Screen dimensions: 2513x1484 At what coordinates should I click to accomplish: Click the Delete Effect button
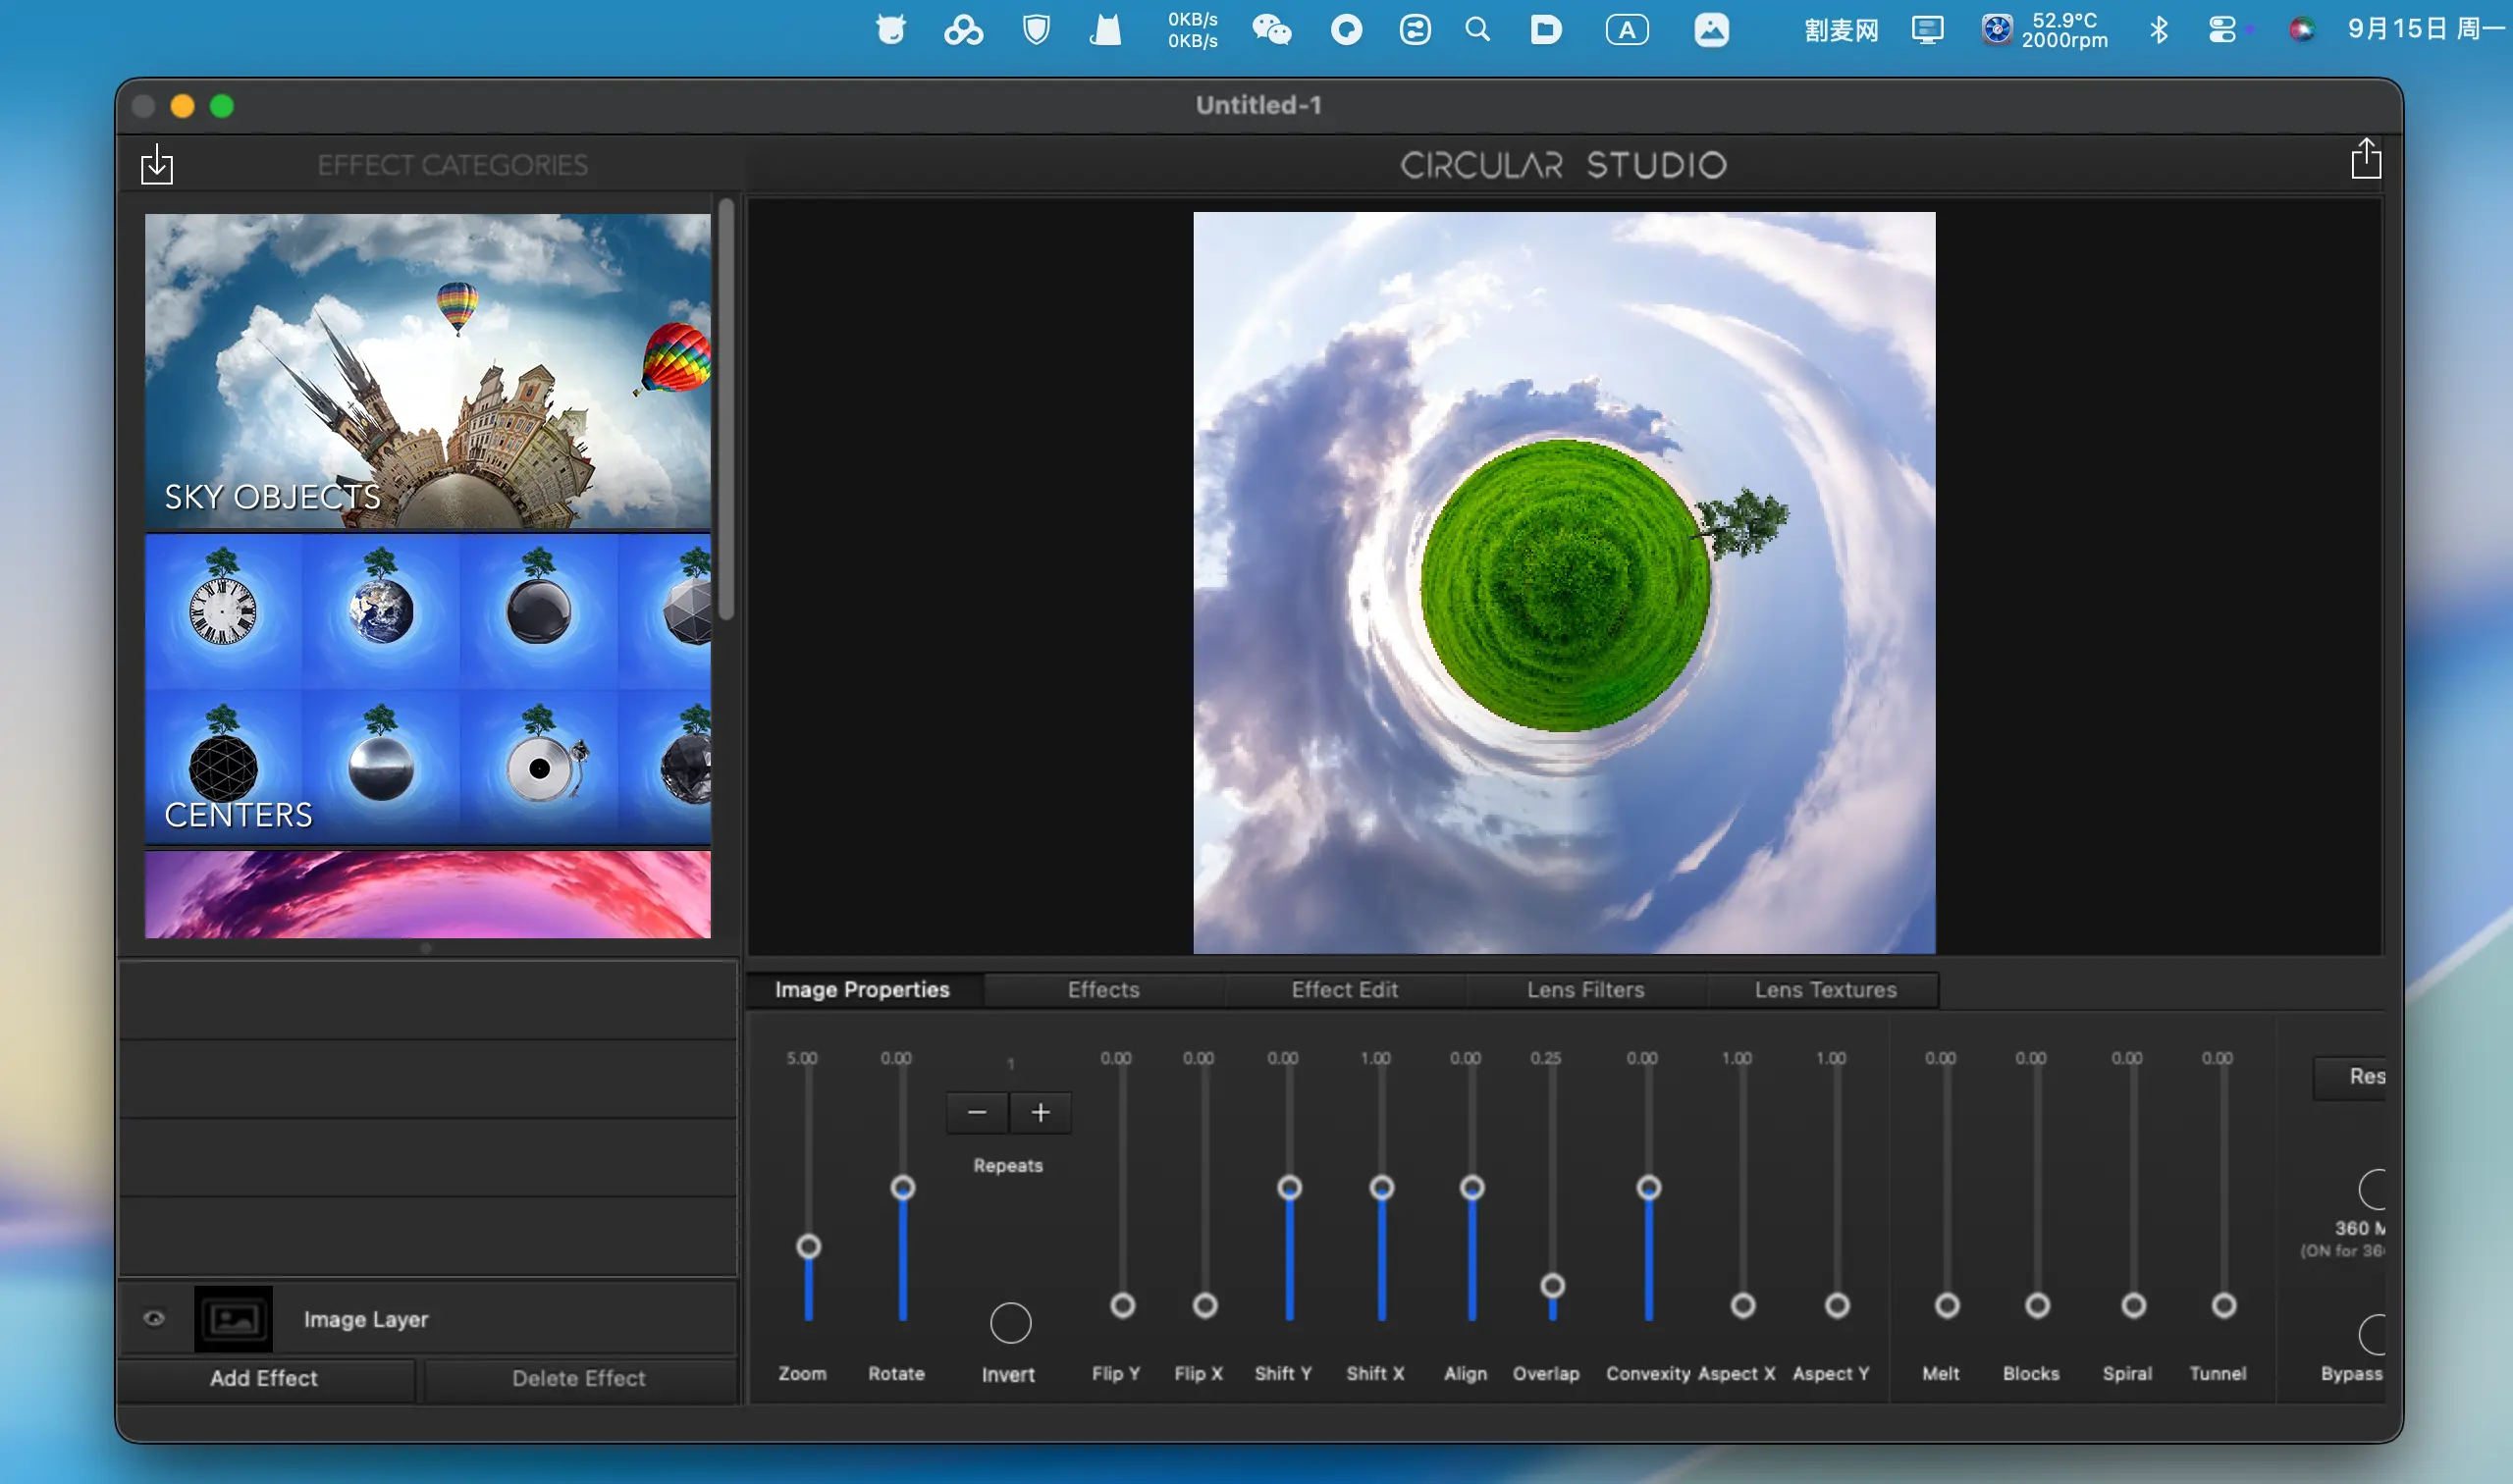(x=578, y=1378)
